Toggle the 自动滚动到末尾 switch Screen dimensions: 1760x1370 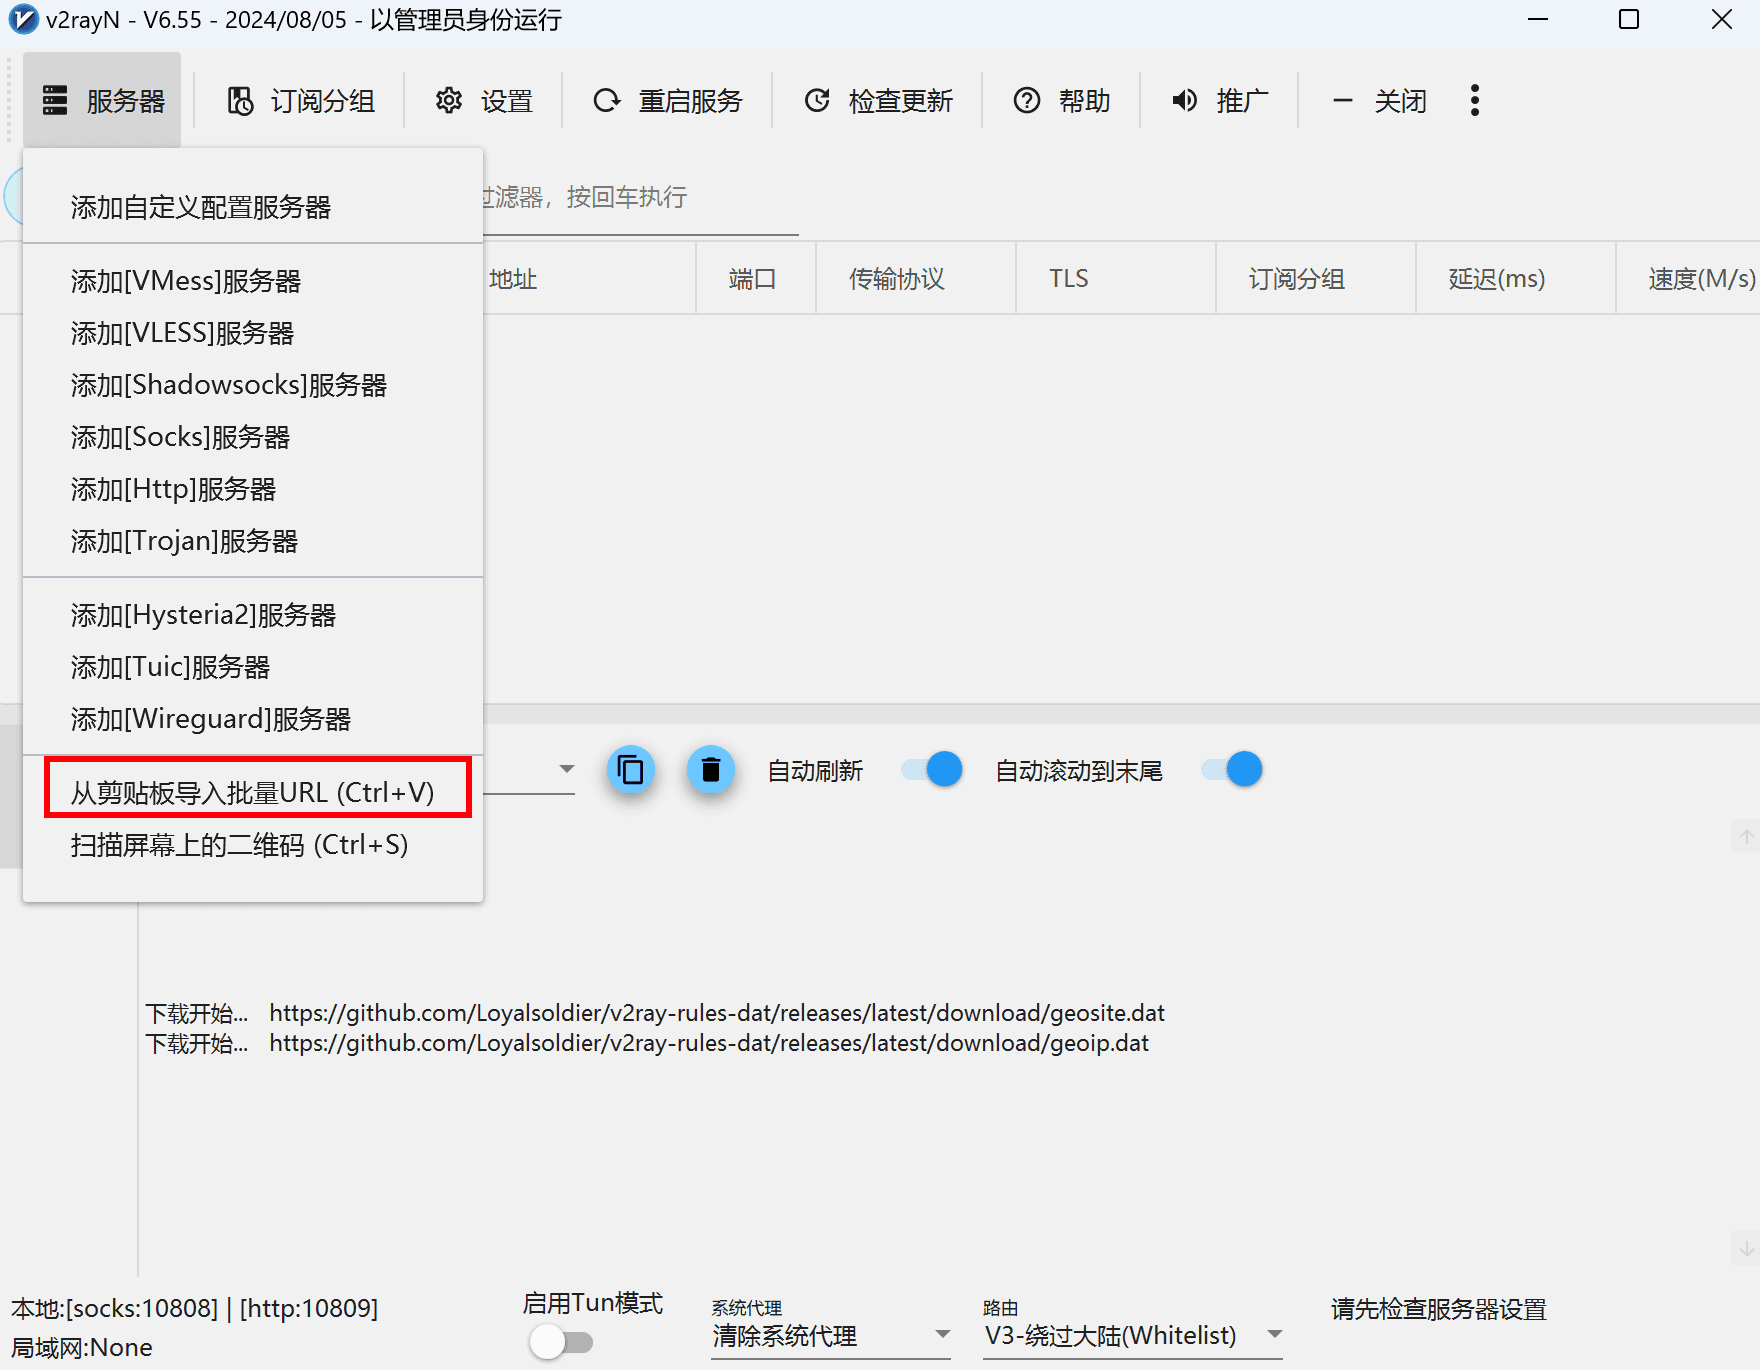pyautogui.click(x=1232, y=770)
